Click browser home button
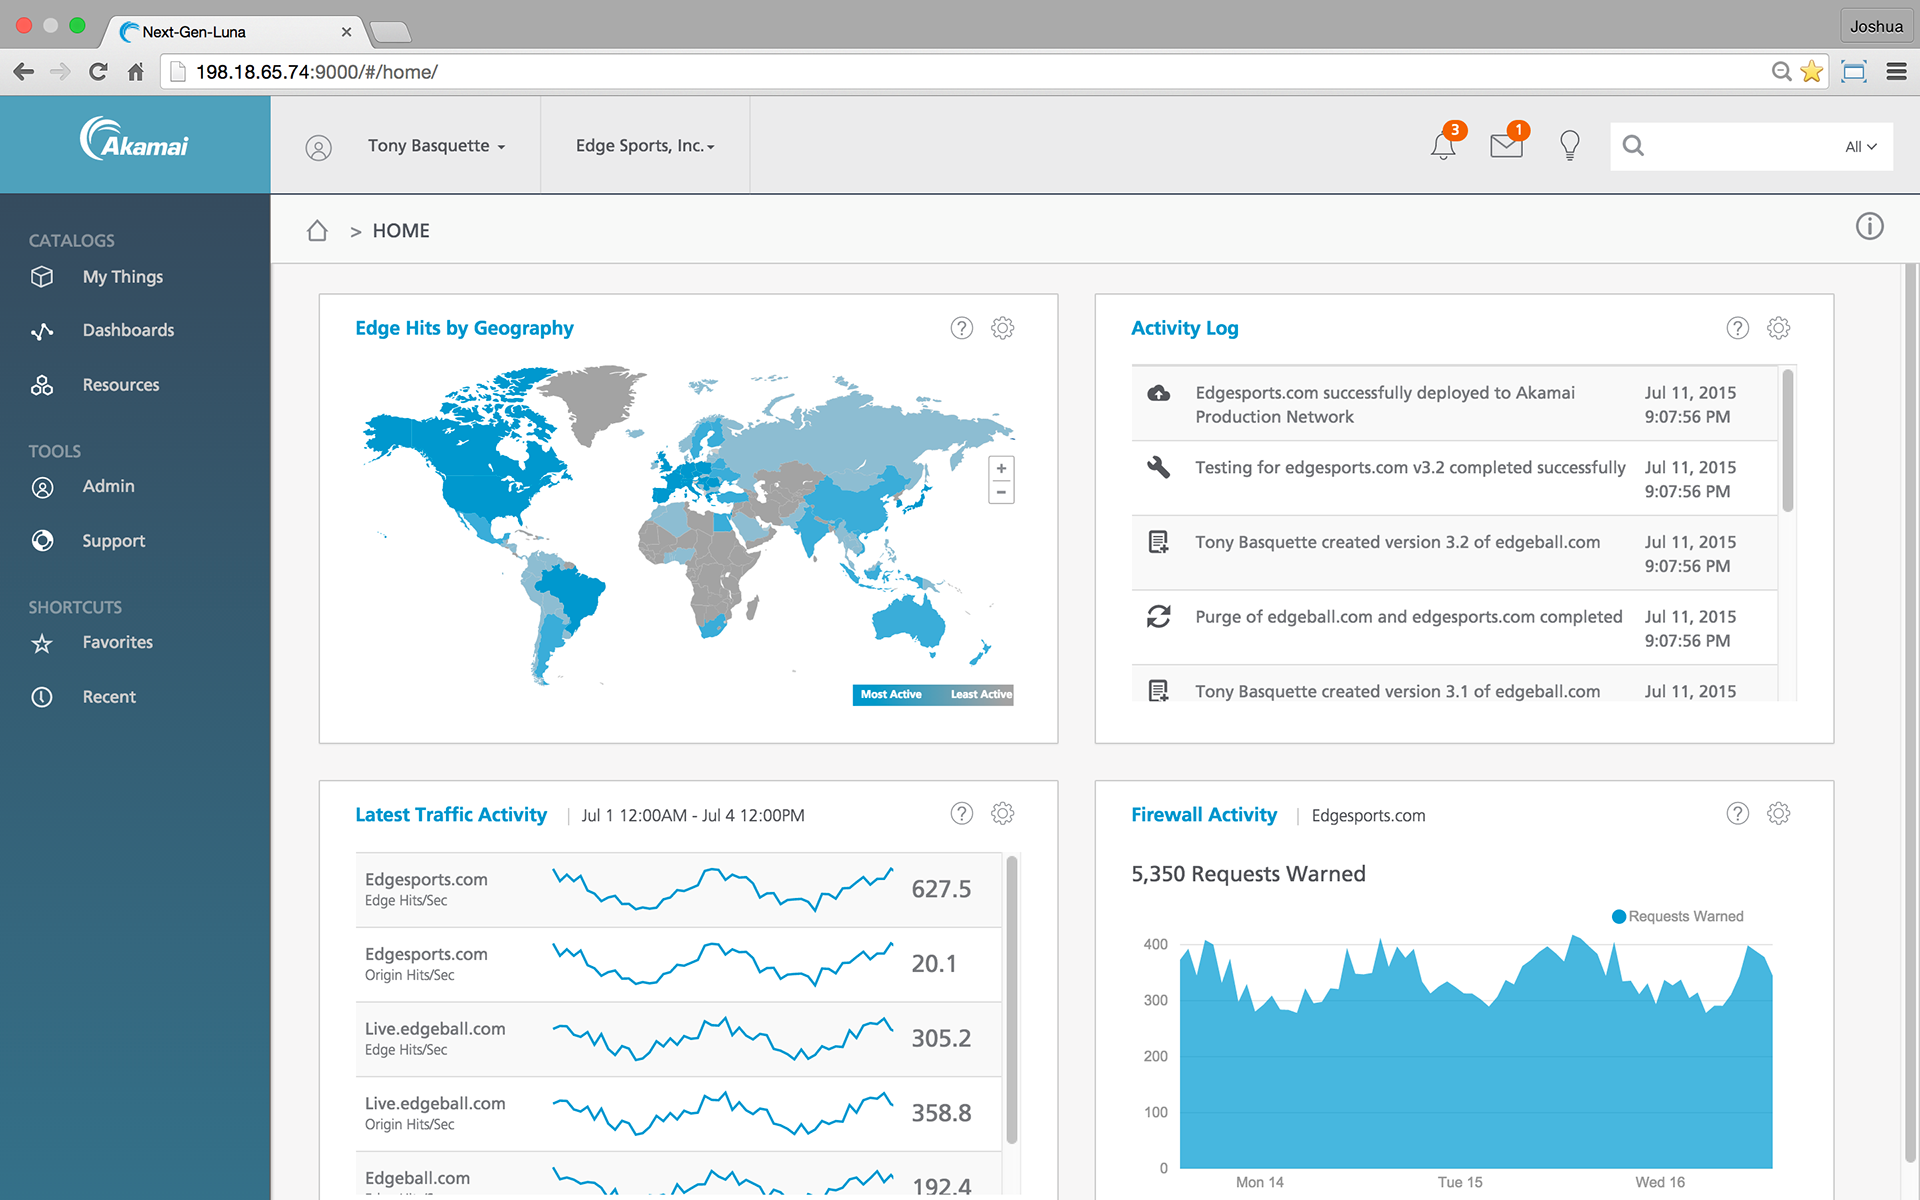The width and height of the screenshot is (1920, 1200). click(x=136, y=71)
